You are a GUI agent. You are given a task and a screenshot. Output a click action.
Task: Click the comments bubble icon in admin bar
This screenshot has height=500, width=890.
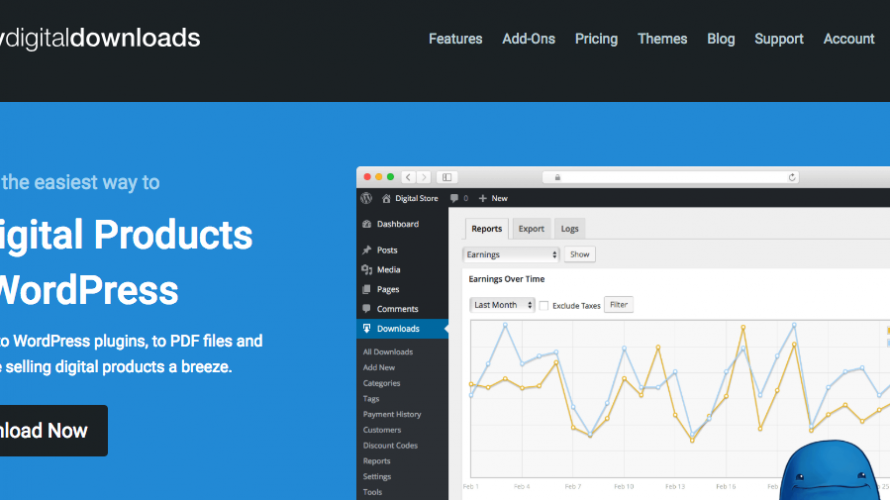pos(454,198)
